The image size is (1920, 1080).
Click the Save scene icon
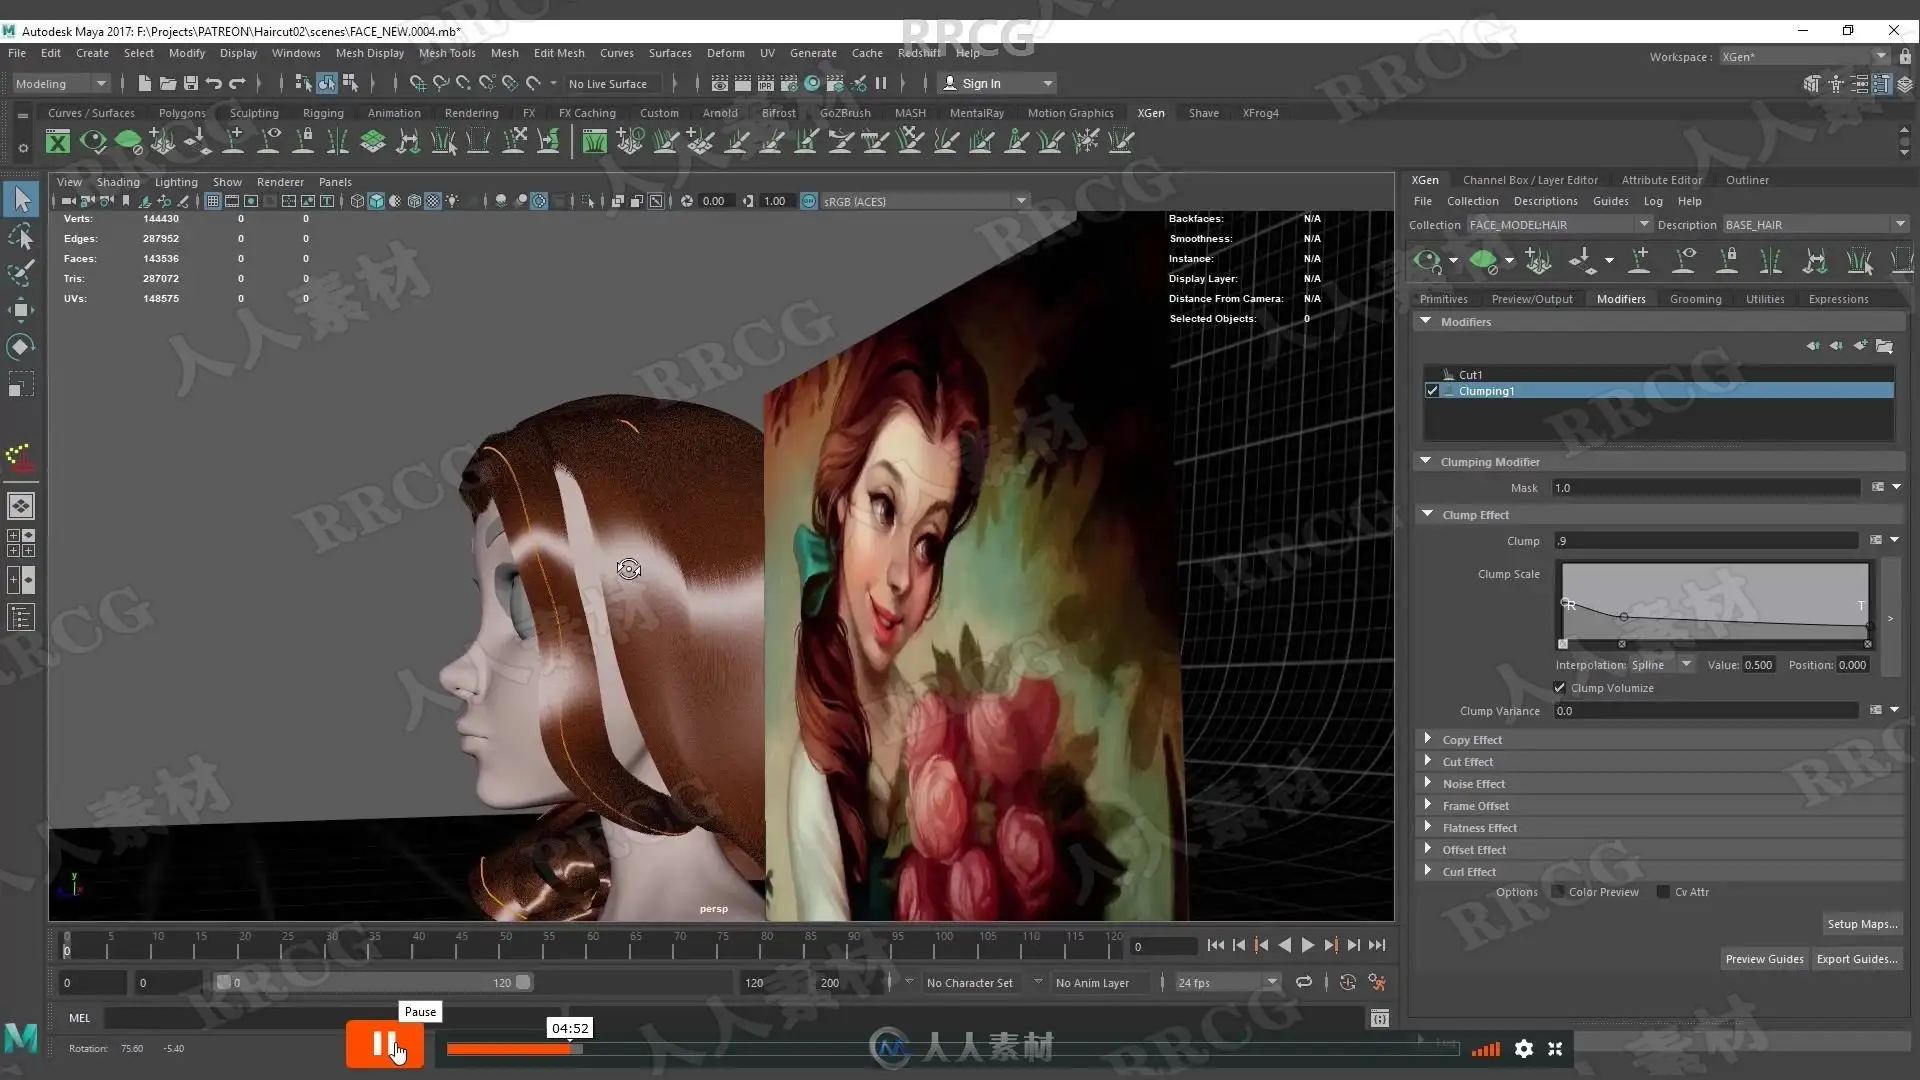[190, 84]
